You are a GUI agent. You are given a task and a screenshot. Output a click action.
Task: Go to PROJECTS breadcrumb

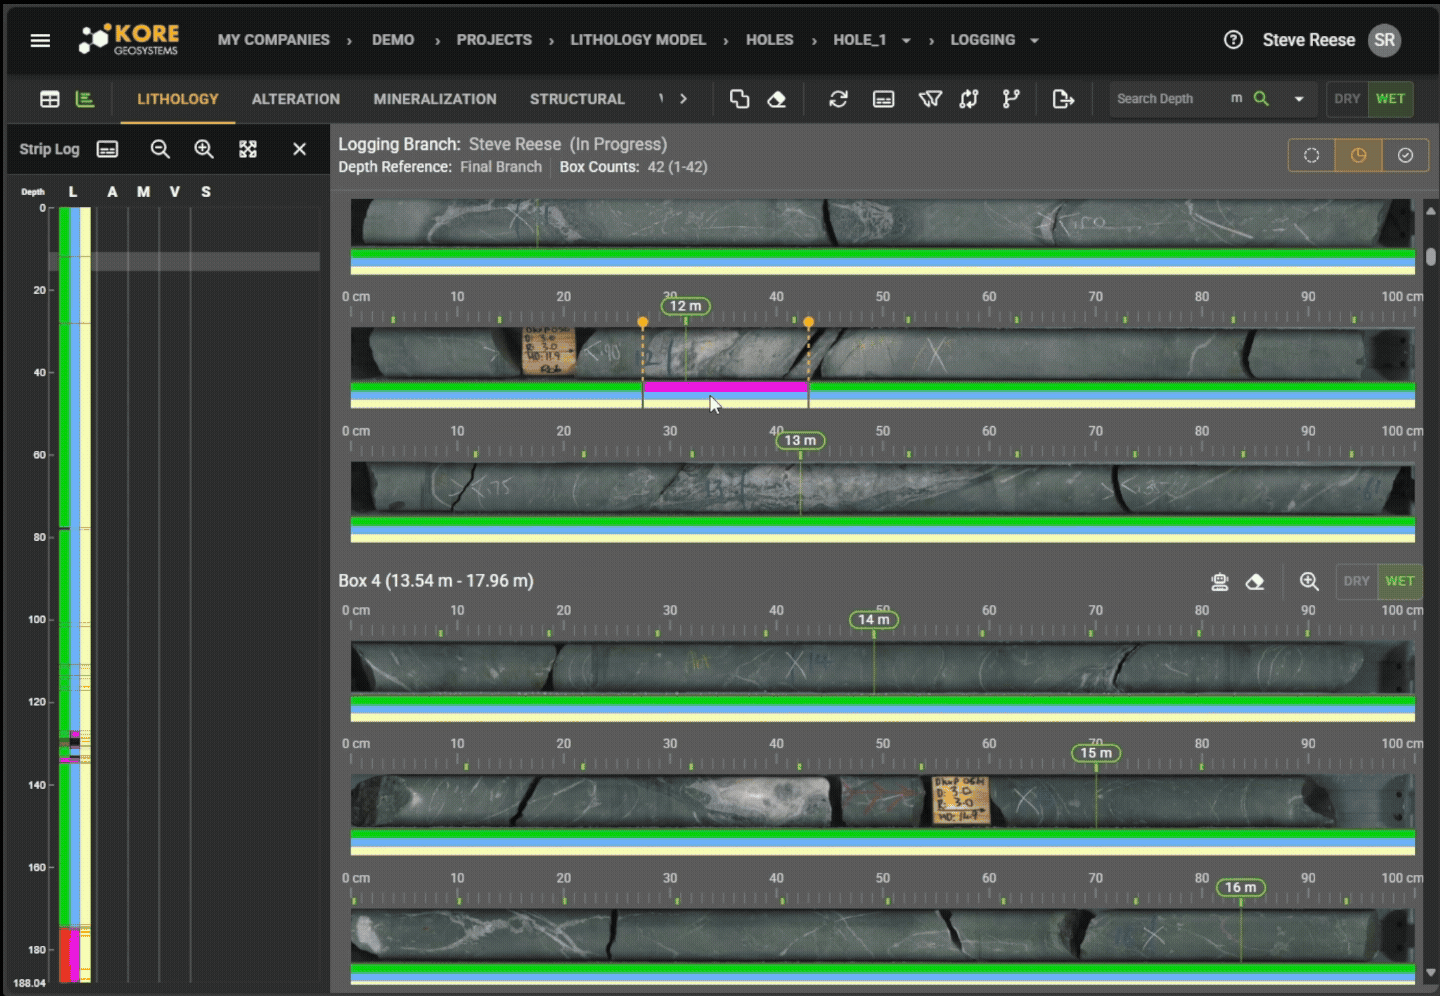tap(494, 40)
